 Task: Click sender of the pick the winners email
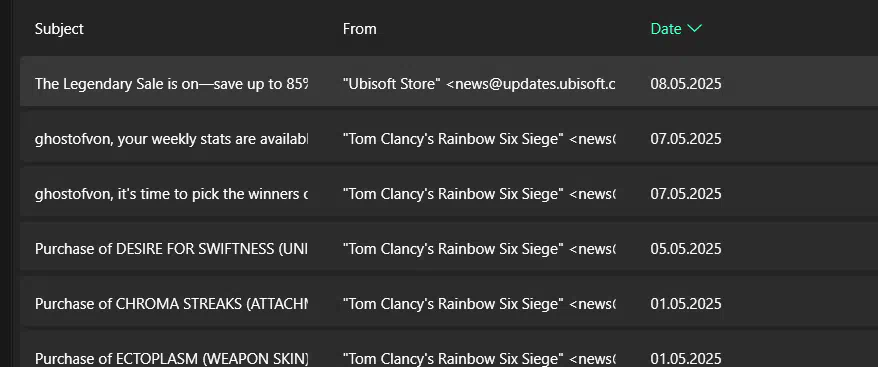pos(479,193)
